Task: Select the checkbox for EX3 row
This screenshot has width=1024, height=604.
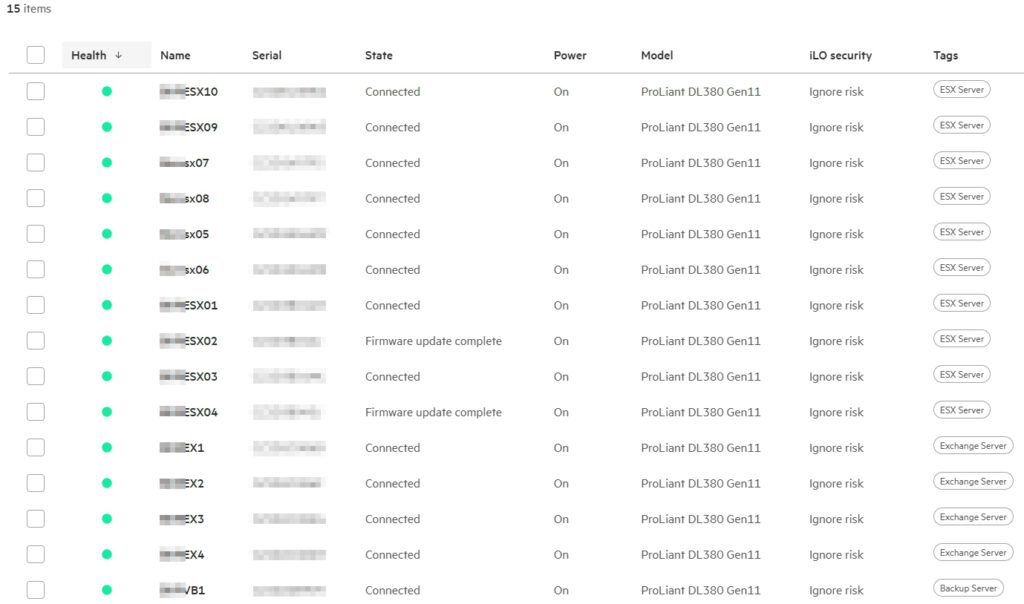Action: coord(36,519)
